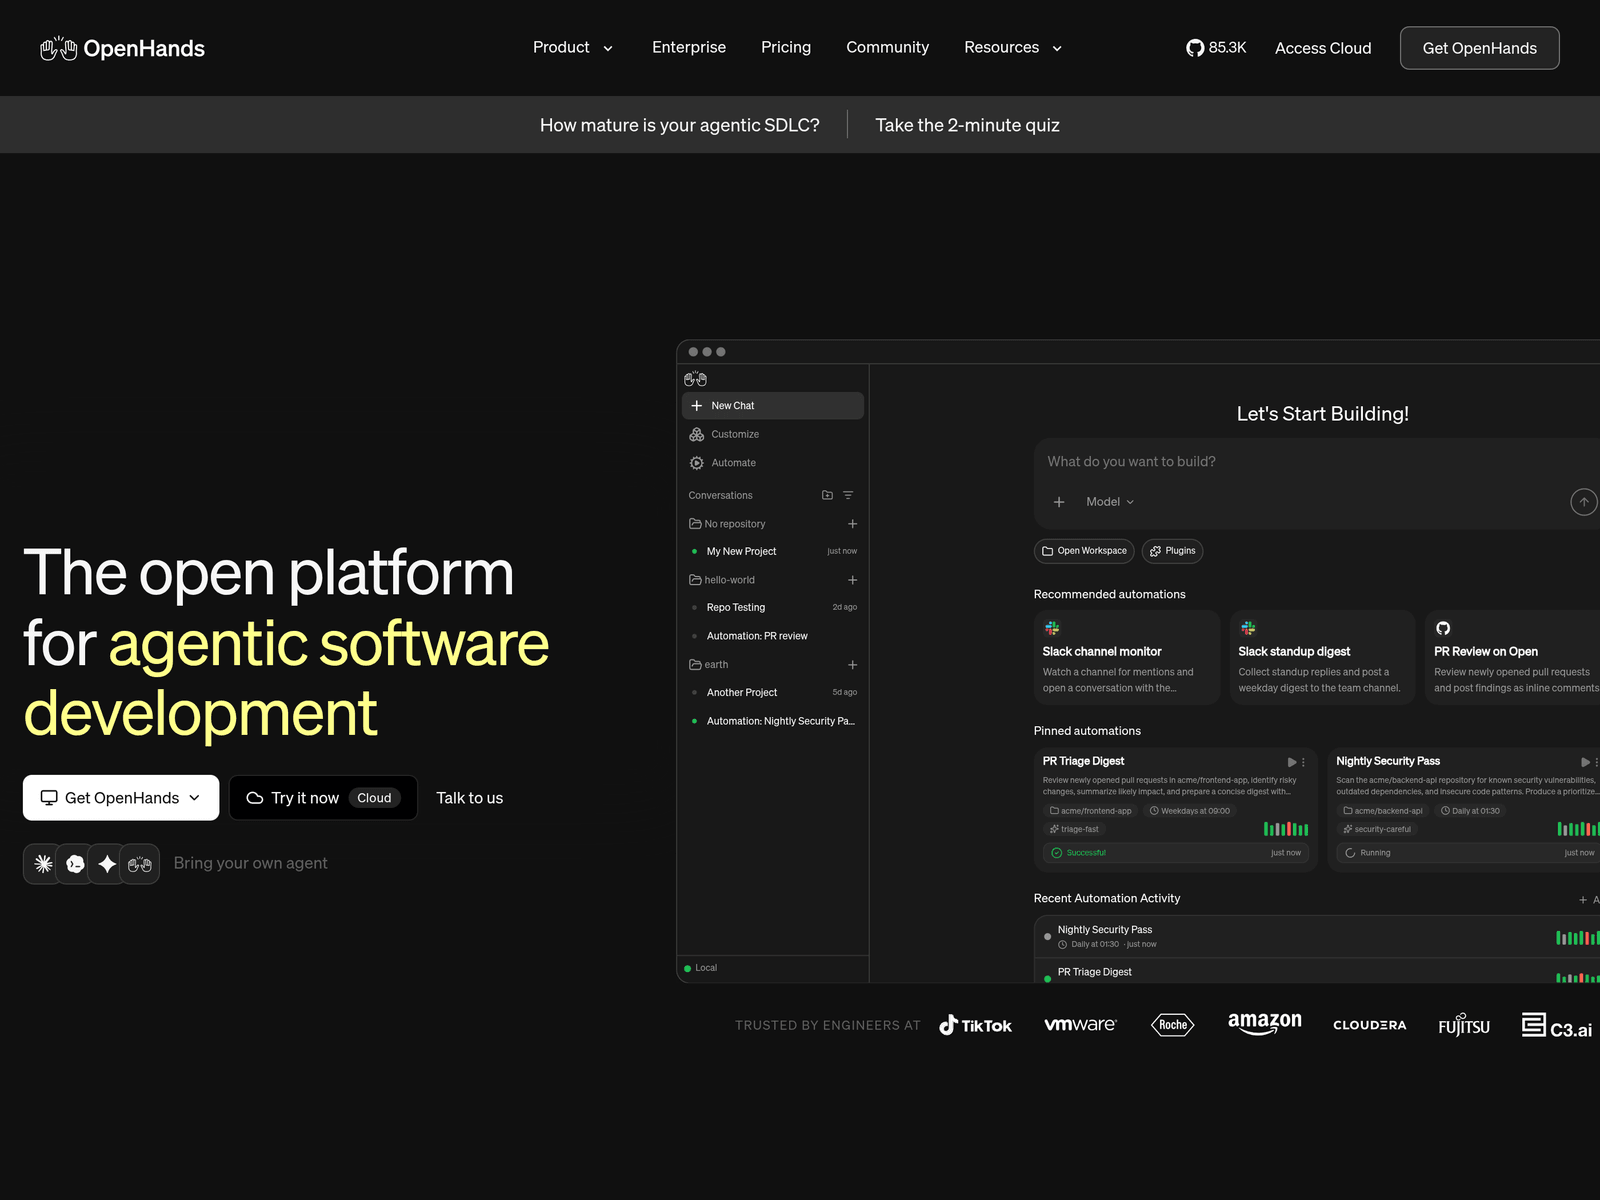The width and height of the screenshot is (1600, 1200).
Task: Expand the Resources menu dropdown
Action: [x=1013, y=48]
